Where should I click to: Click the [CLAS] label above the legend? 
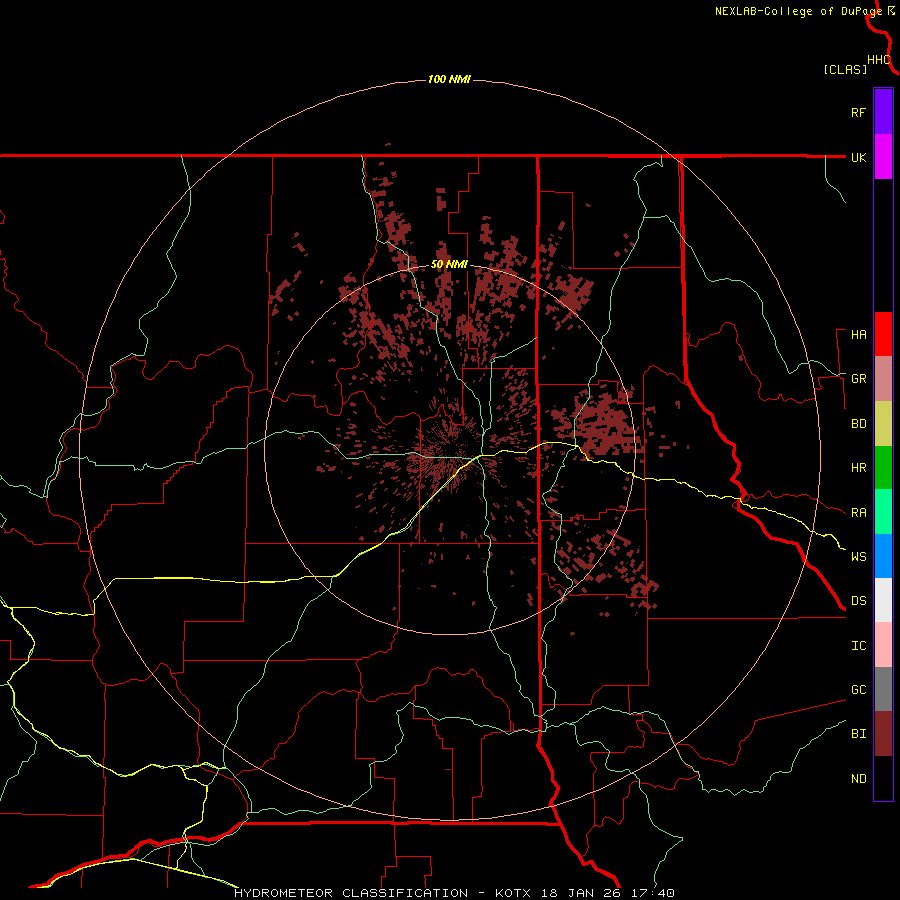coord(845,69)
